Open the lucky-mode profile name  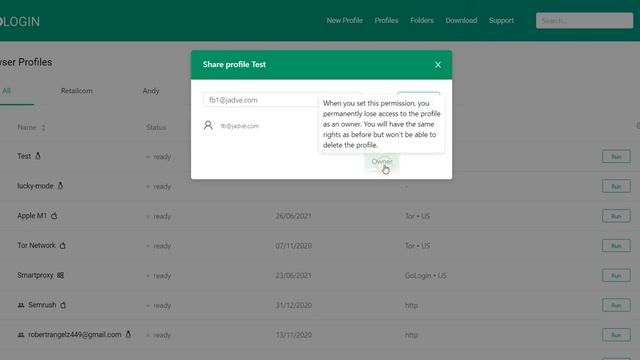coord(35,186)
